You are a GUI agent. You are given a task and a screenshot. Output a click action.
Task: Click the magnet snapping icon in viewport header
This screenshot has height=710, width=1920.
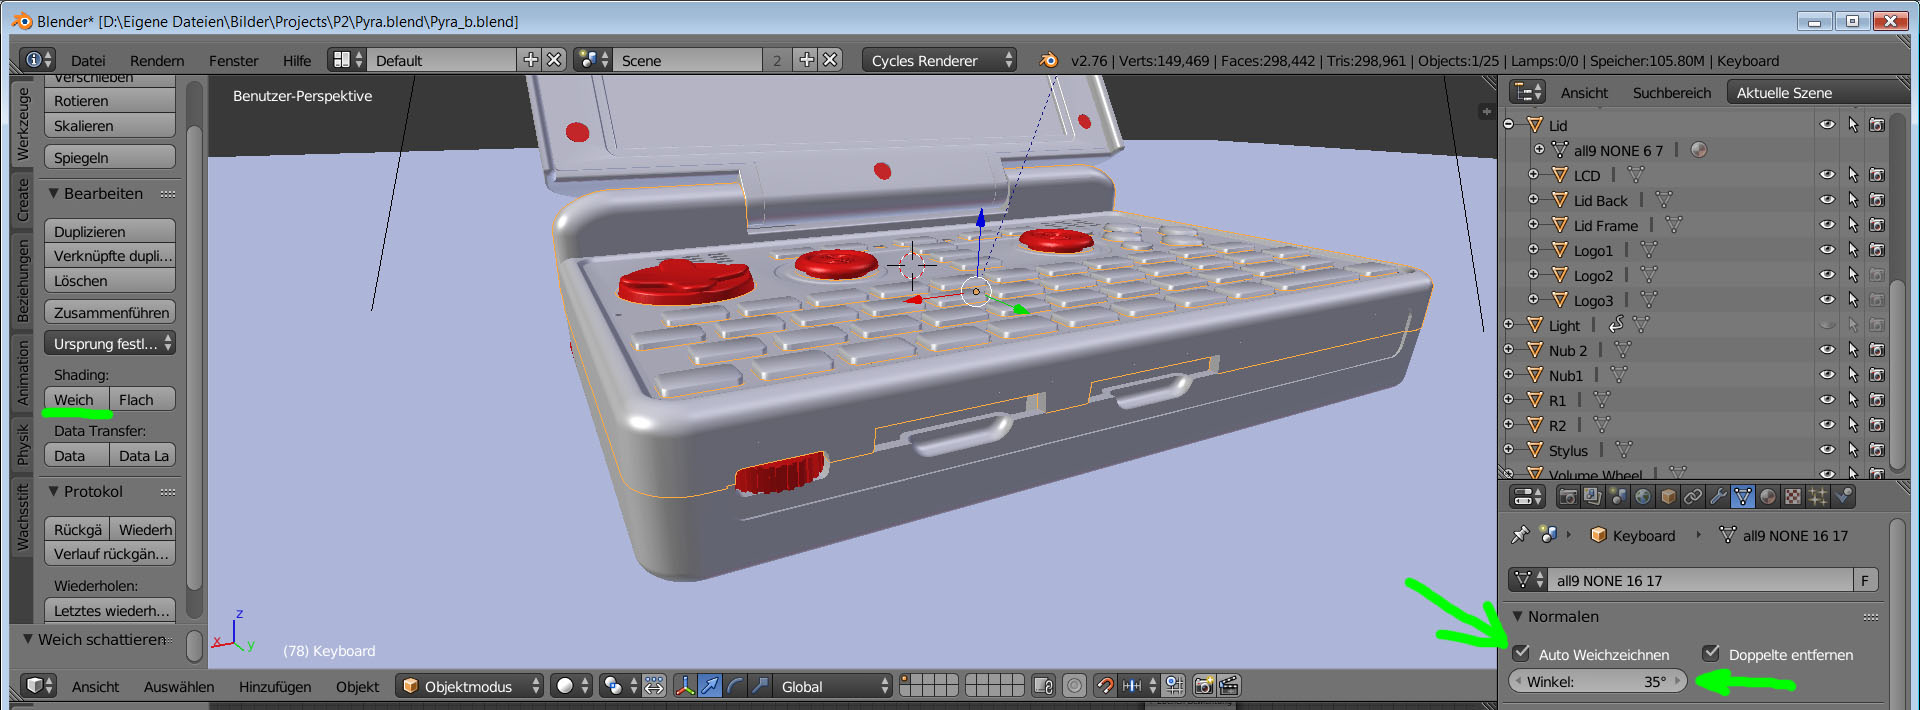click(x=1104, y=686)
